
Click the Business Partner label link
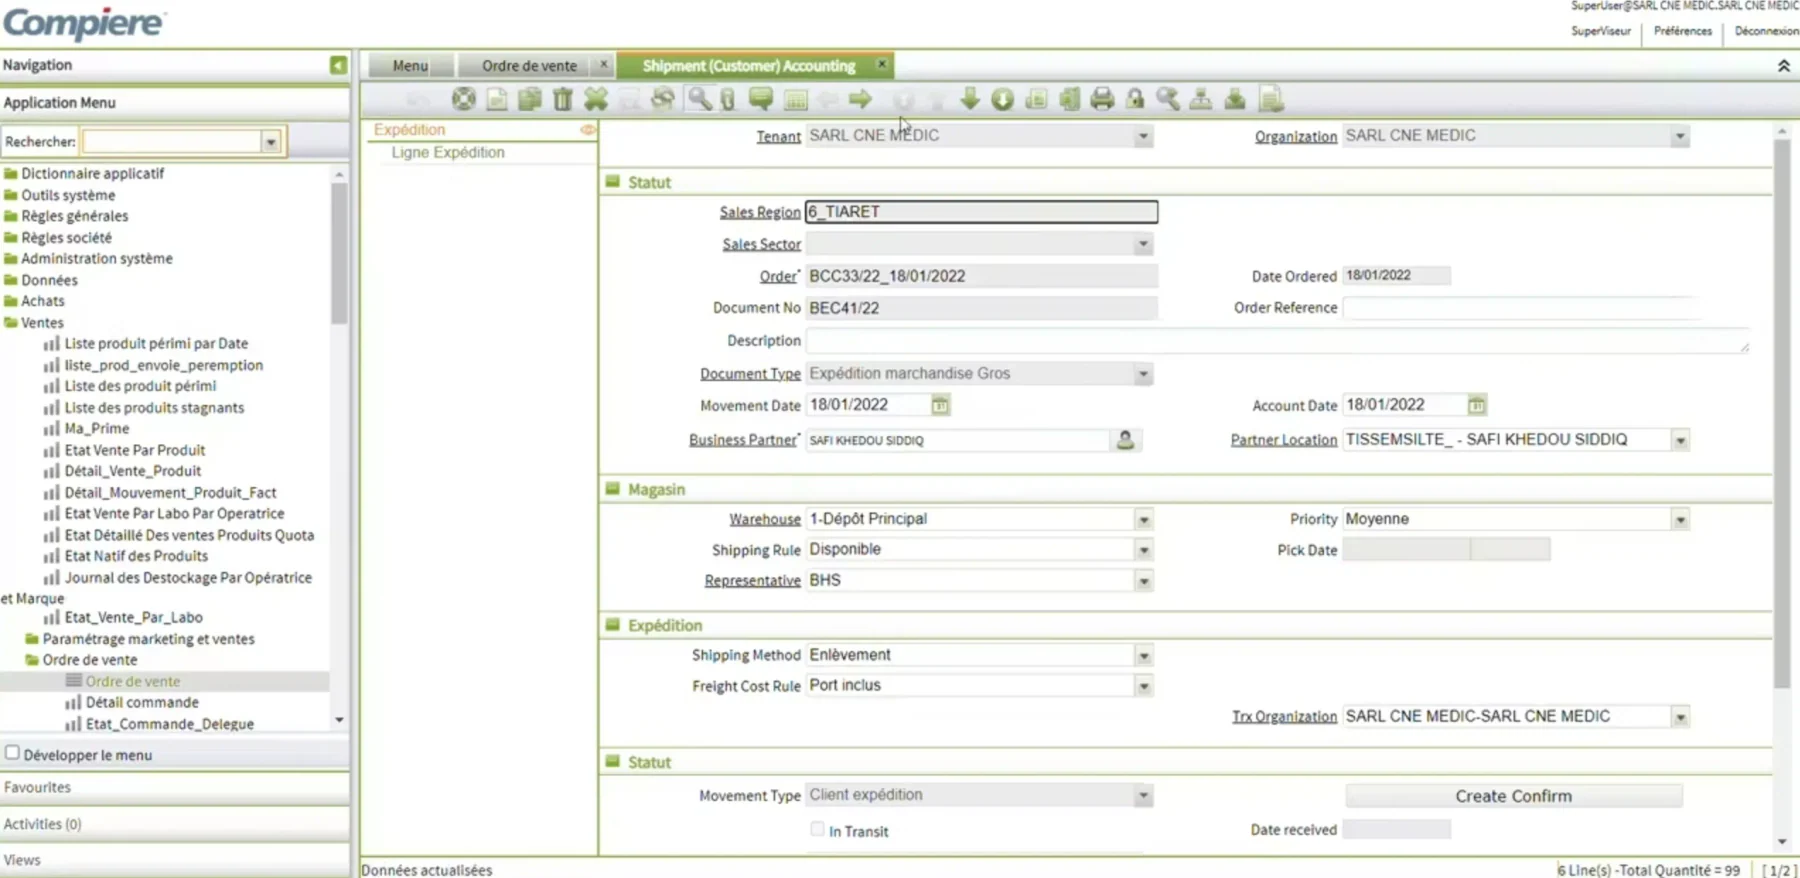pos(743,440)
